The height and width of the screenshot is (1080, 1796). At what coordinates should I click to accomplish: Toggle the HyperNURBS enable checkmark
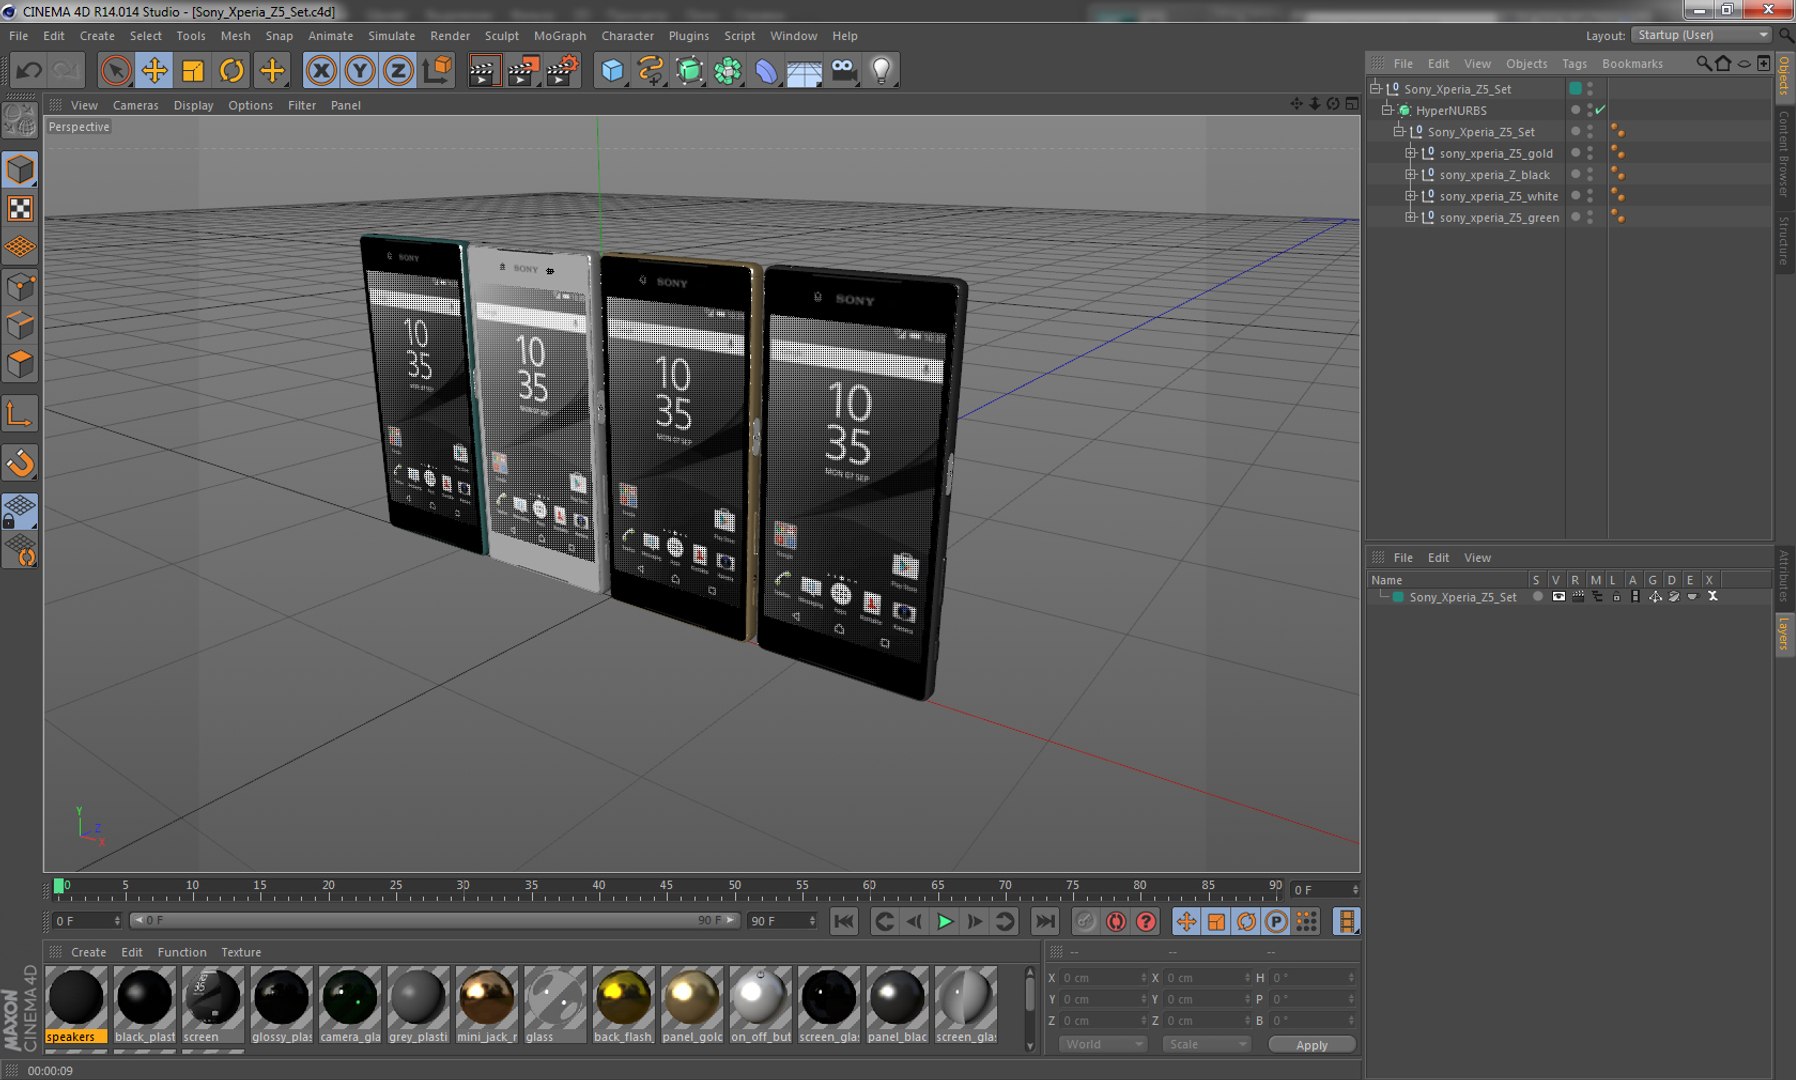pyautogui.click(x=1601, y=110)
